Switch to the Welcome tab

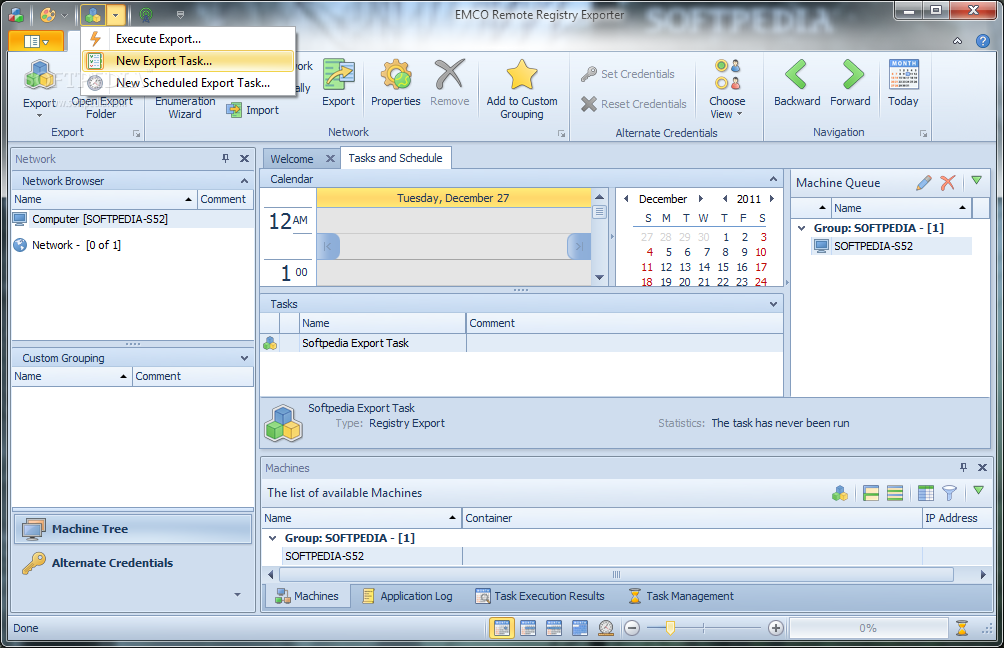point(291,159)
